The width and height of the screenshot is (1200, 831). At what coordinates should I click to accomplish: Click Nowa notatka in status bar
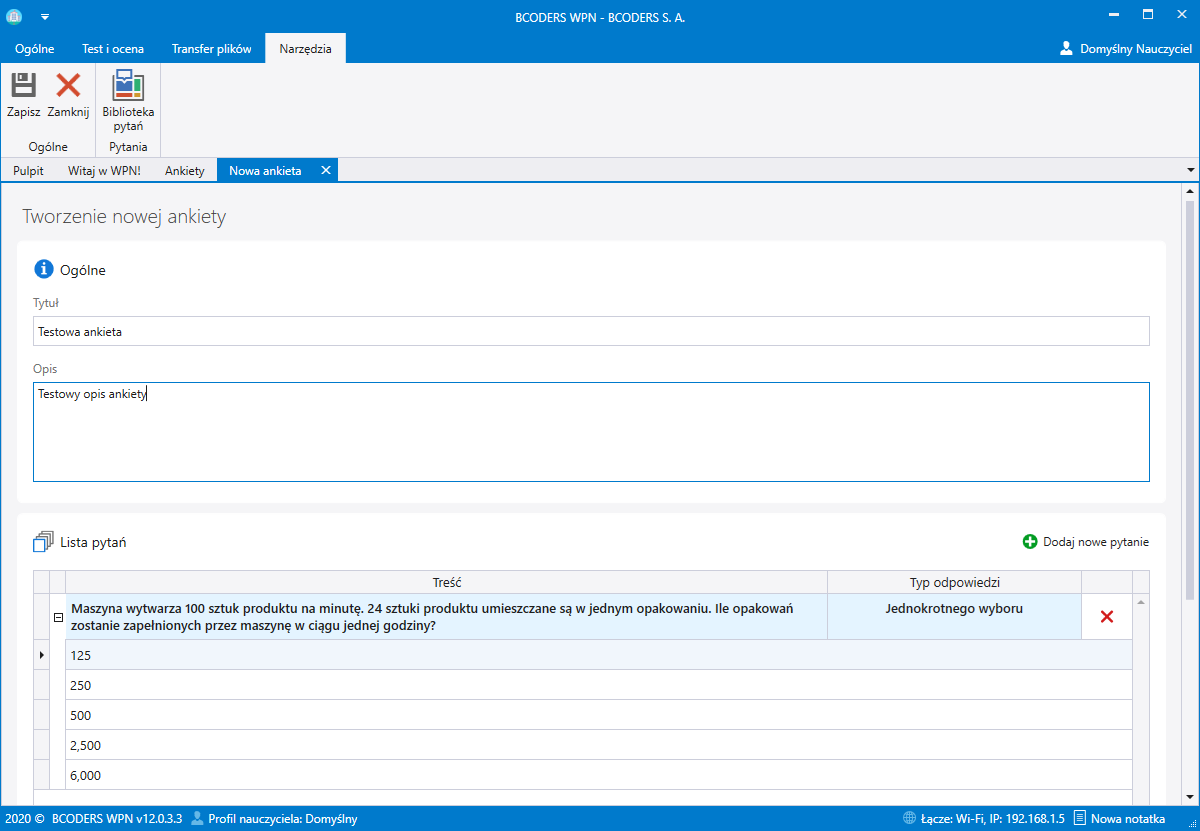(x=1128, y=819)
